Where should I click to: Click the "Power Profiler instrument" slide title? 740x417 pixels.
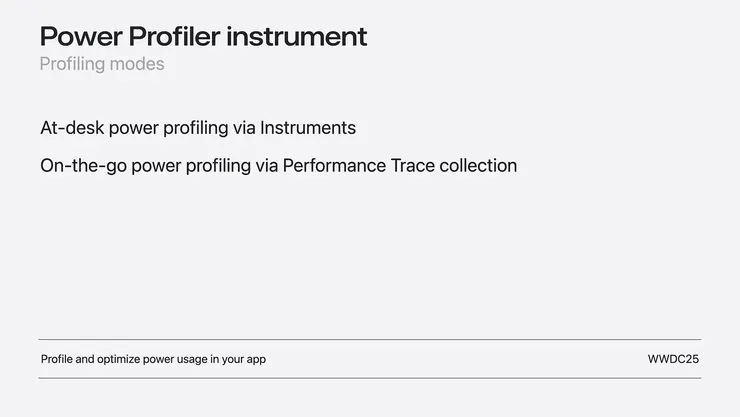pos(203,37)
